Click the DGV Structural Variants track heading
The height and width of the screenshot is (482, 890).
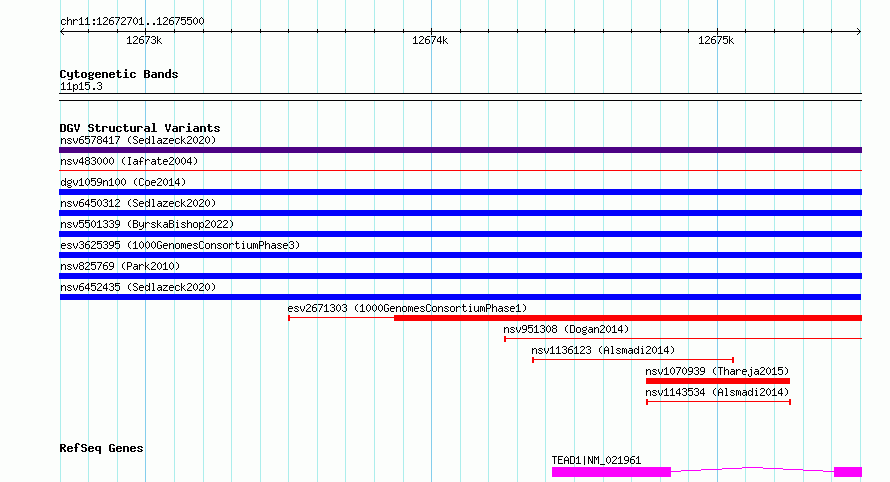(140, 128)
